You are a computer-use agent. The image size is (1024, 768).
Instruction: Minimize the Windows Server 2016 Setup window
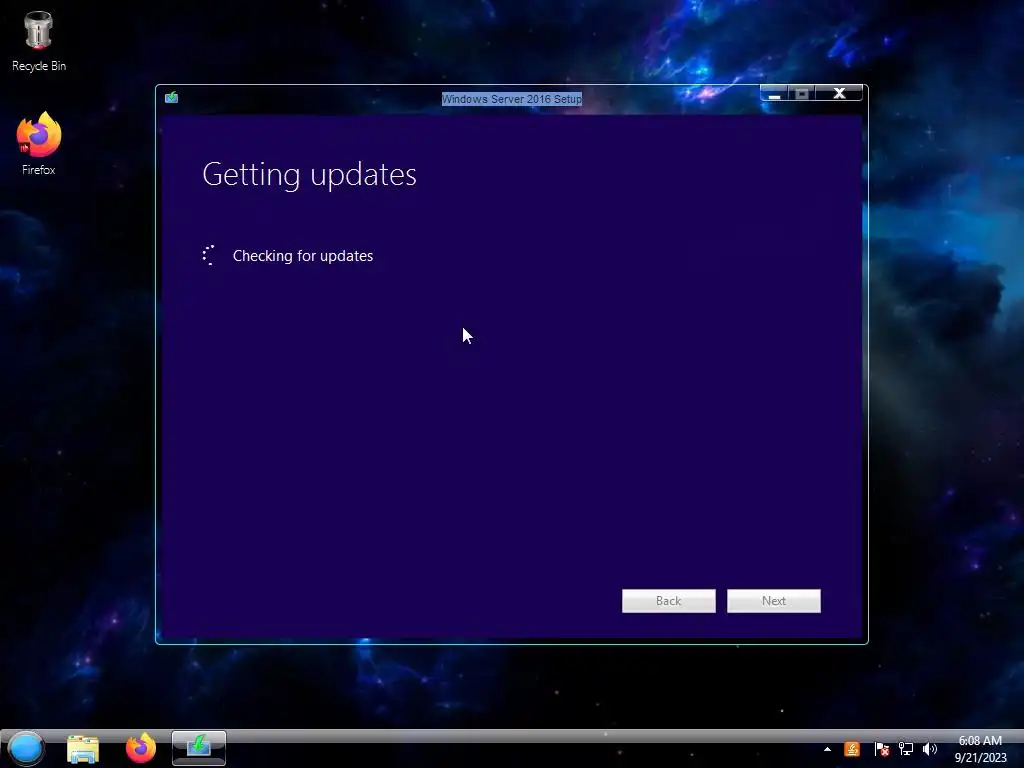775,93
